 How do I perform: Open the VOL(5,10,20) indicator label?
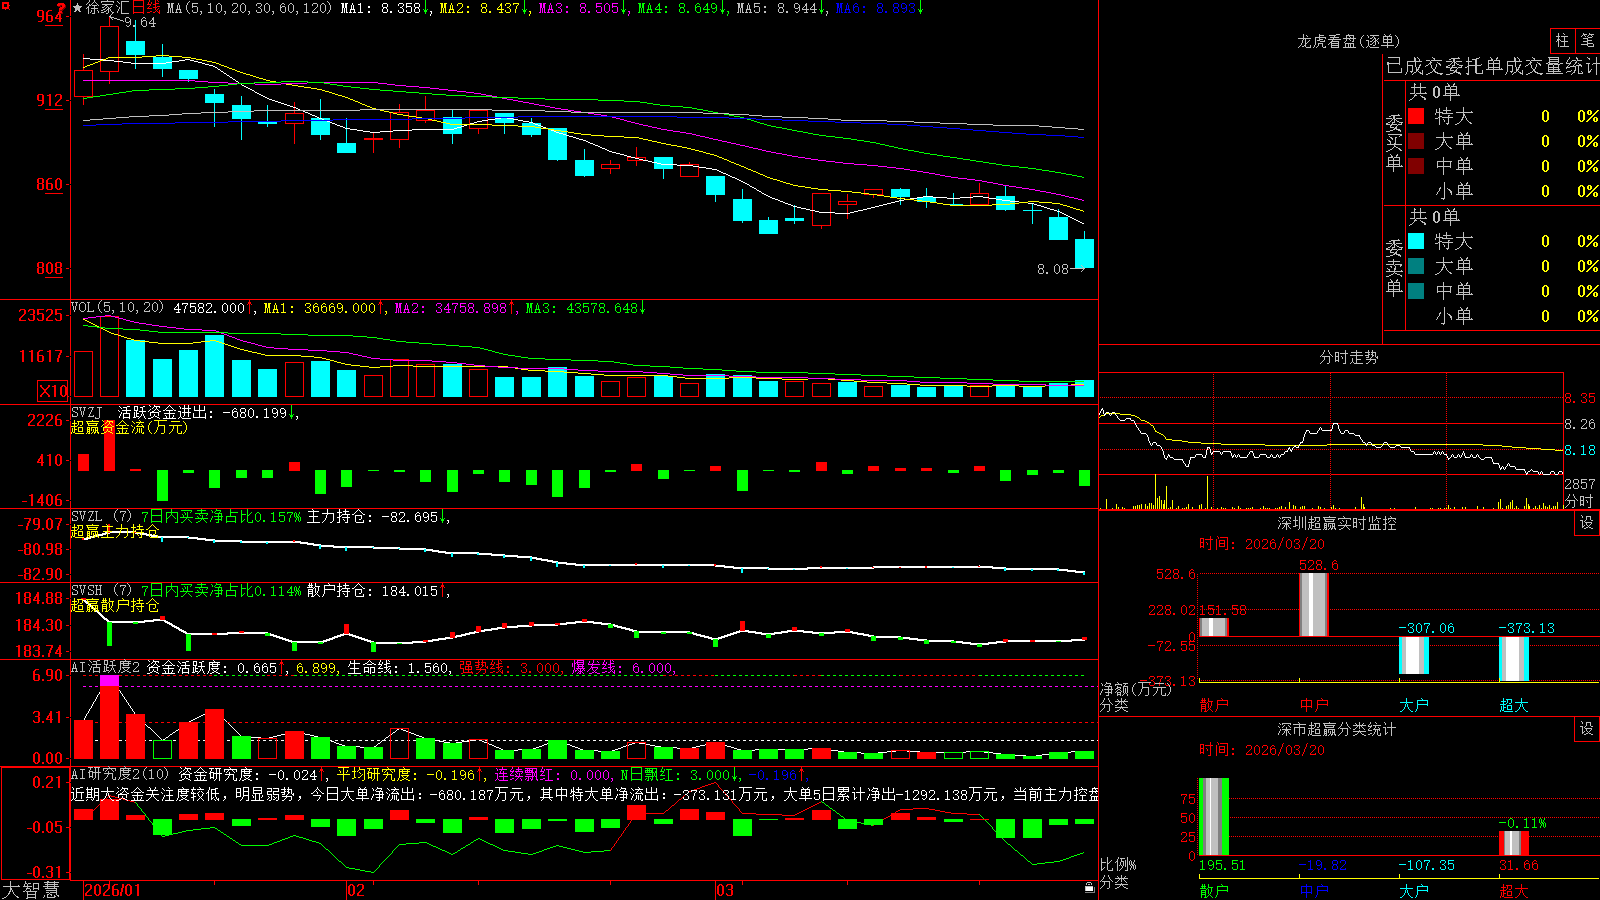[117, 308]
